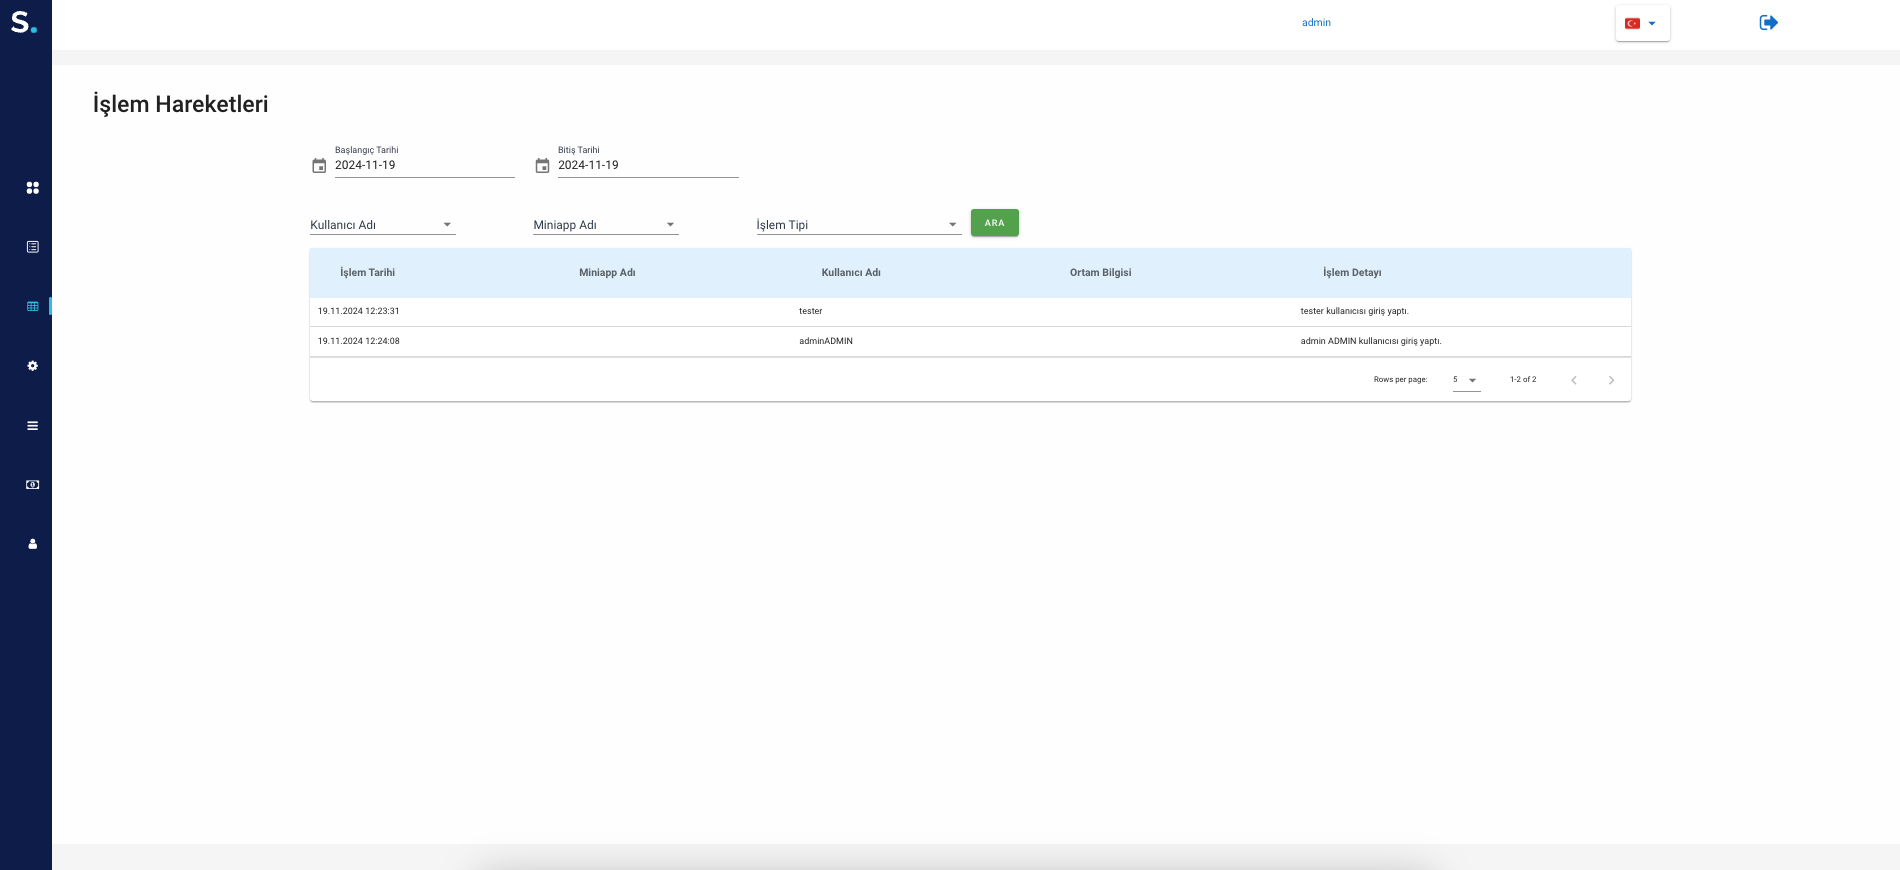Change the rows per page selector

(1466, 380)
